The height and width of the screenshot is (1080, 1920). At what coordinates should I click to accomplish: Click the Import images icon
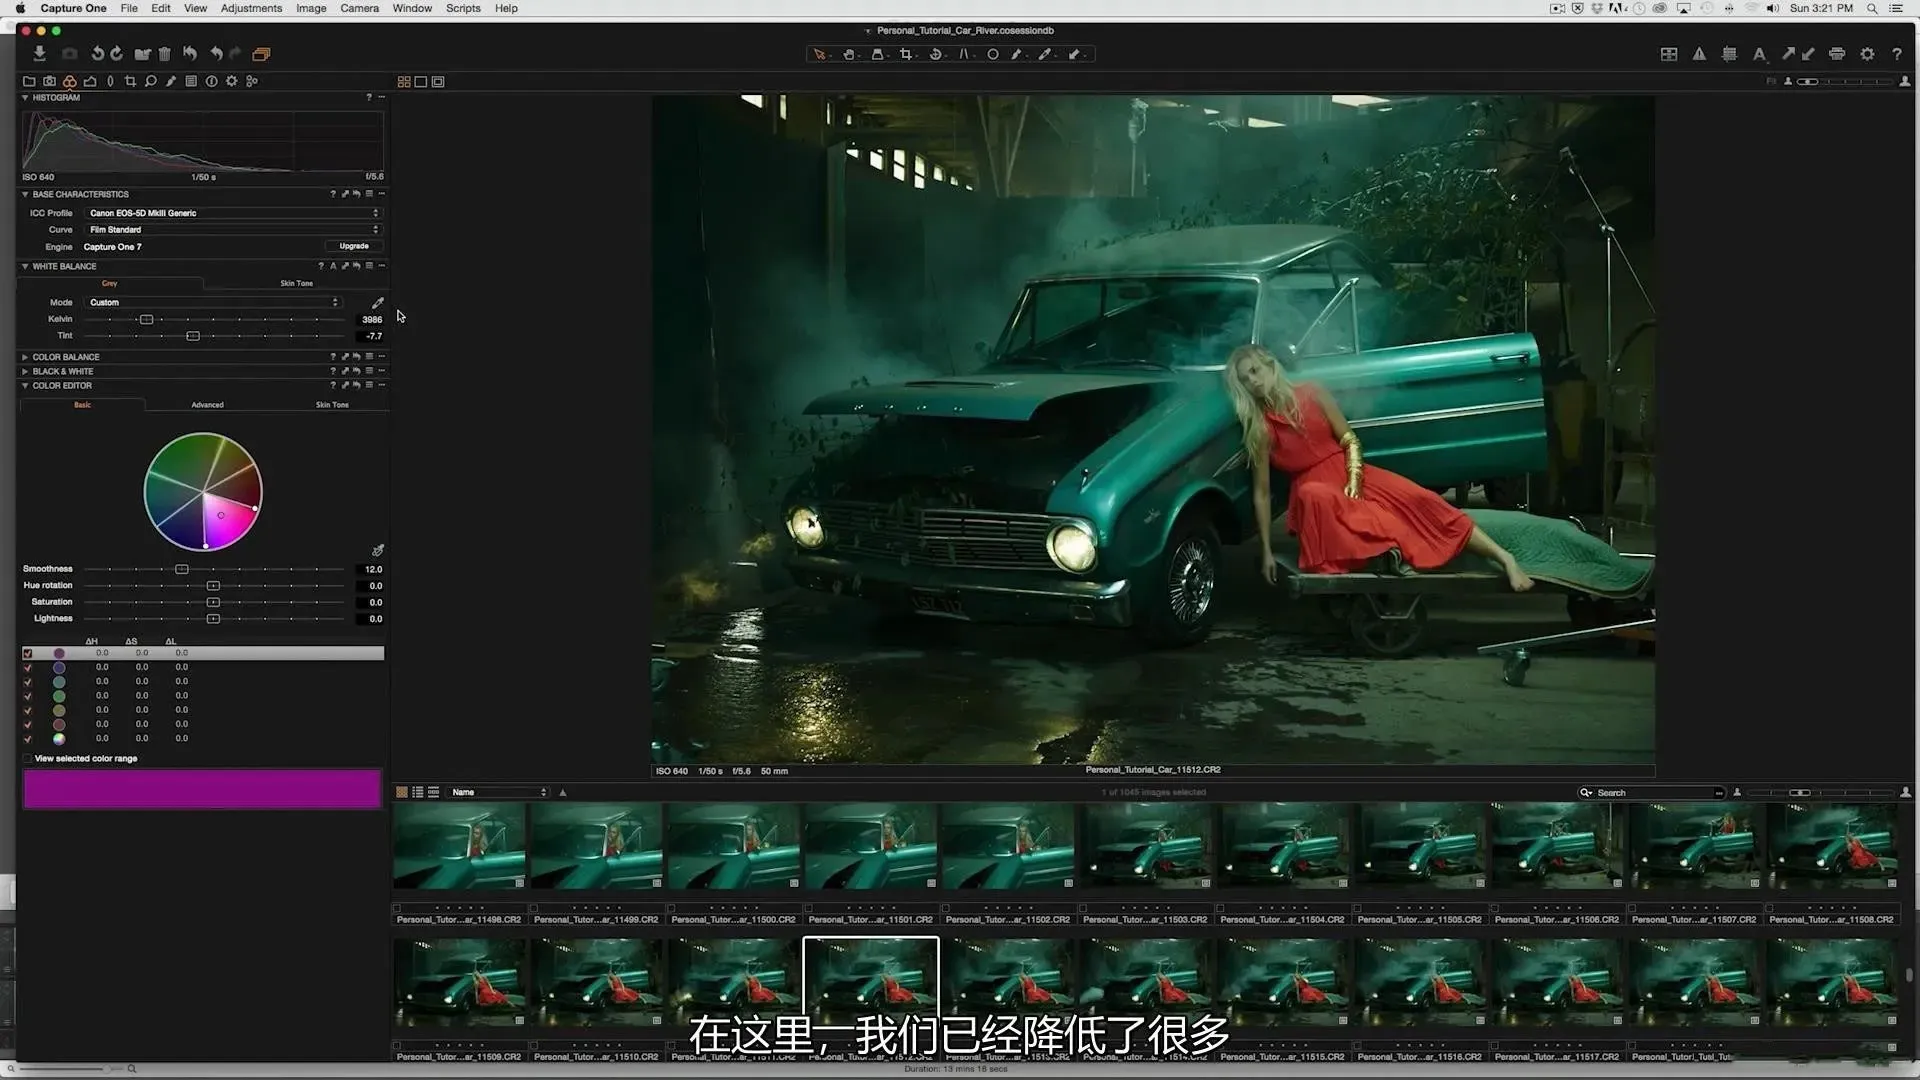point(39,54)
